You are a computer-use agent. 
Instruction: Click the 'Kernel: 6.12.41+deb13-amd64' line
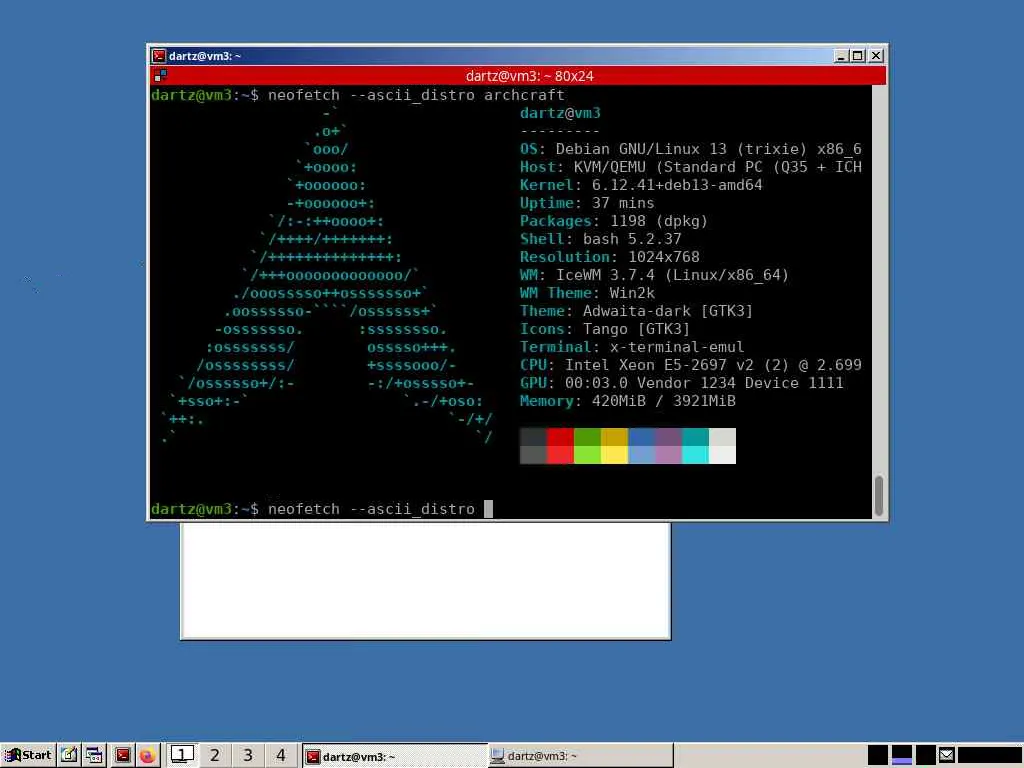[641, 185]
